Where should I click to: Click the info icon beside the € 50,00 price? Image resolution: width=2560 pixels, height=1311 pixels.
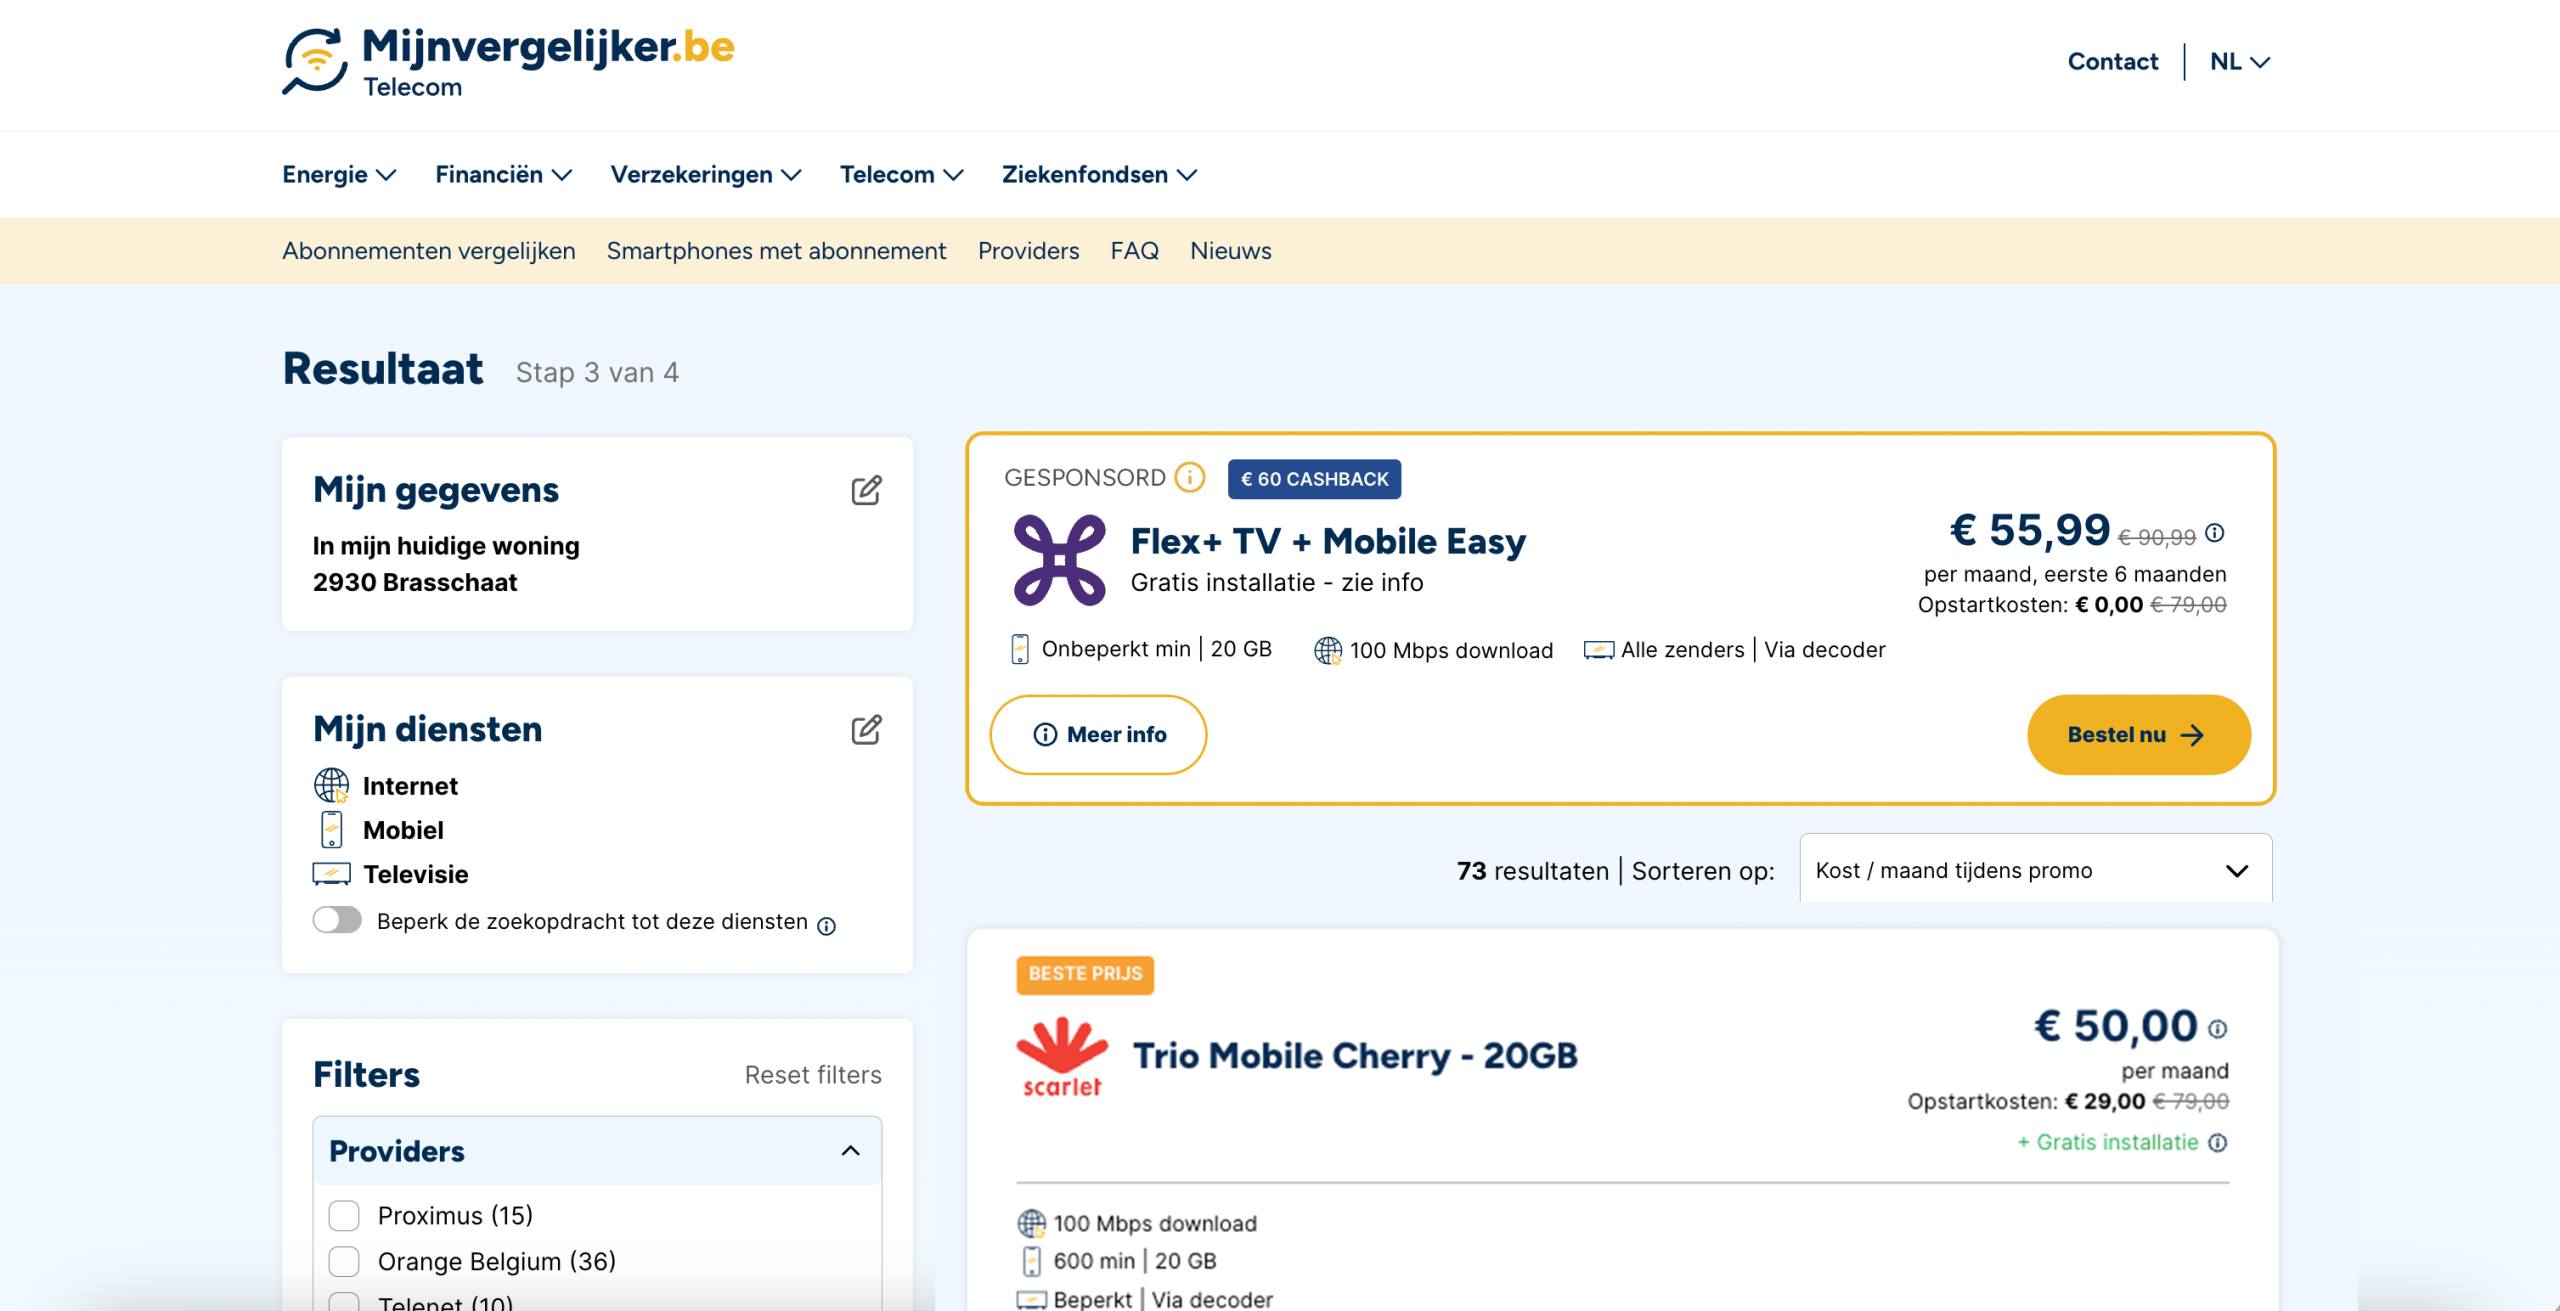pyautogui.click(x=2217, y=1029)
